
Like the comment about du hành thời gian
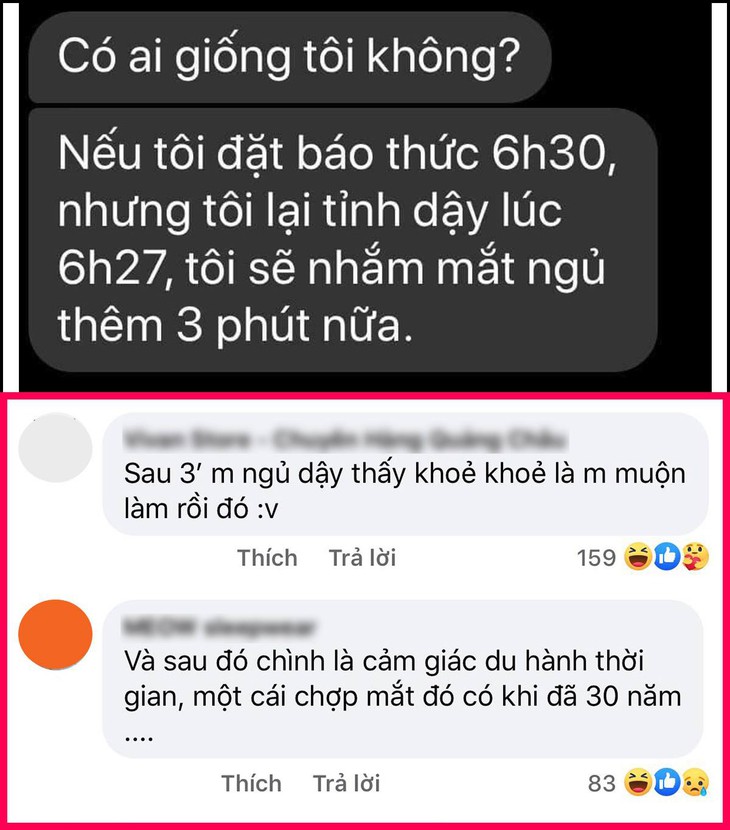251,783
